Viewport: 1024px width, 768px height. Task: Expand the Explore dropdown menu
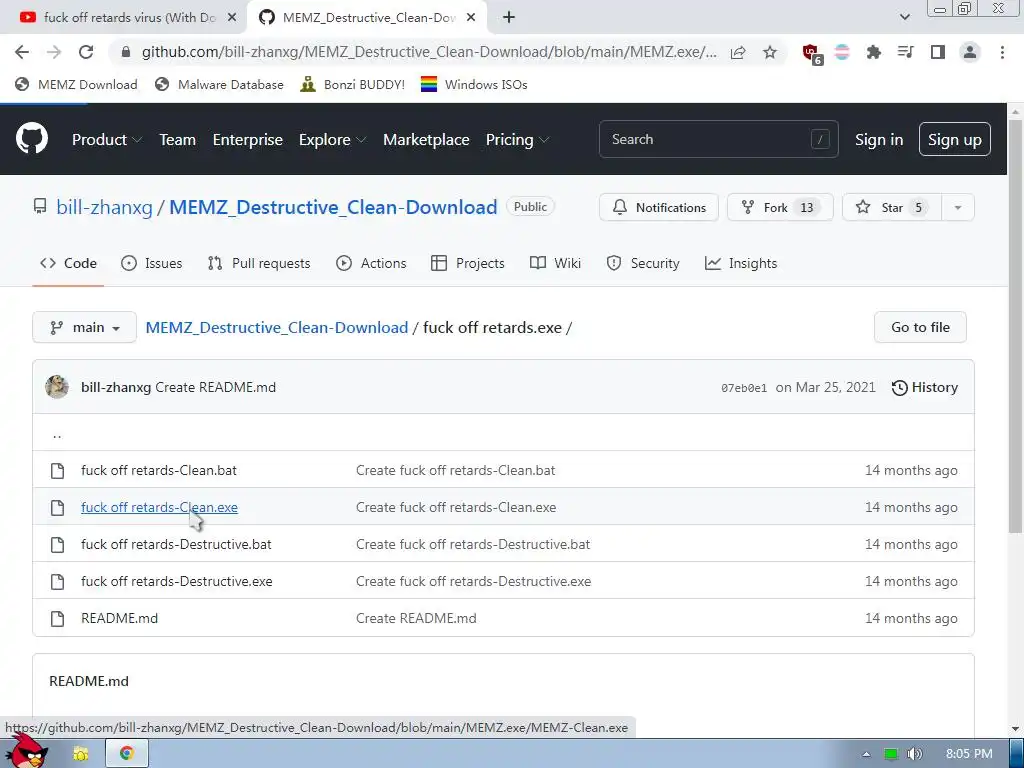point(332,140)
